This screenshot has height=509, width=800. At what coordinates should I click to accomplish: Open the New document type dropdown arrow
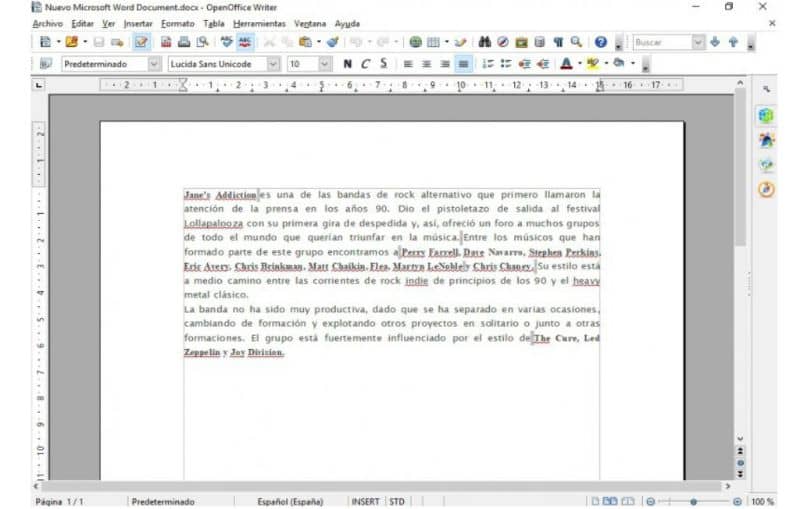coord(58,42)
